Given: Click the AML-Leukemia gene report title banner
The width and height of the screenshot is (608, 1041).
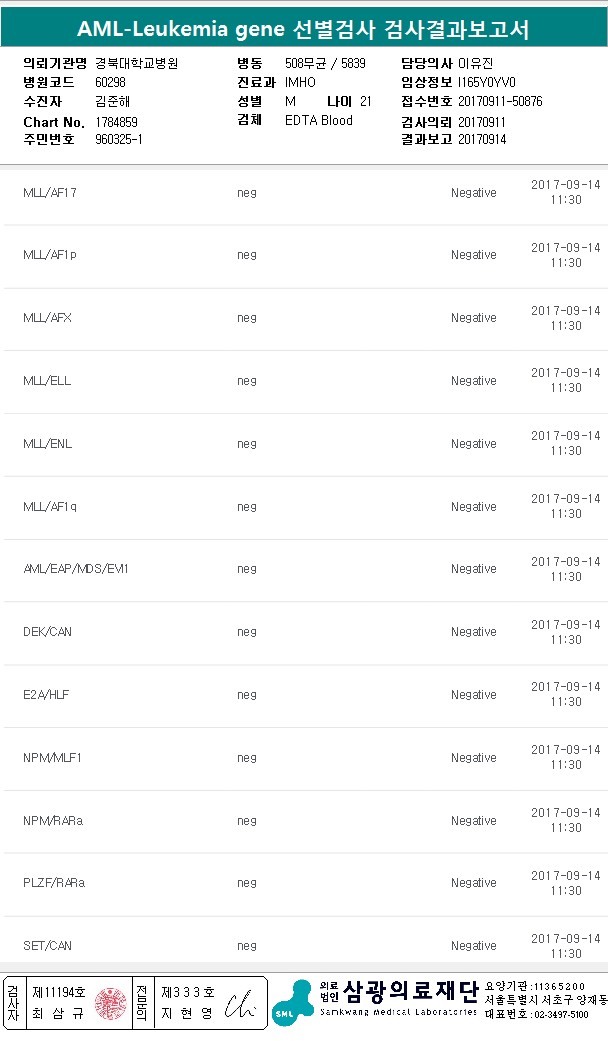Looking at the screenshot, I should tap(304, 30).
